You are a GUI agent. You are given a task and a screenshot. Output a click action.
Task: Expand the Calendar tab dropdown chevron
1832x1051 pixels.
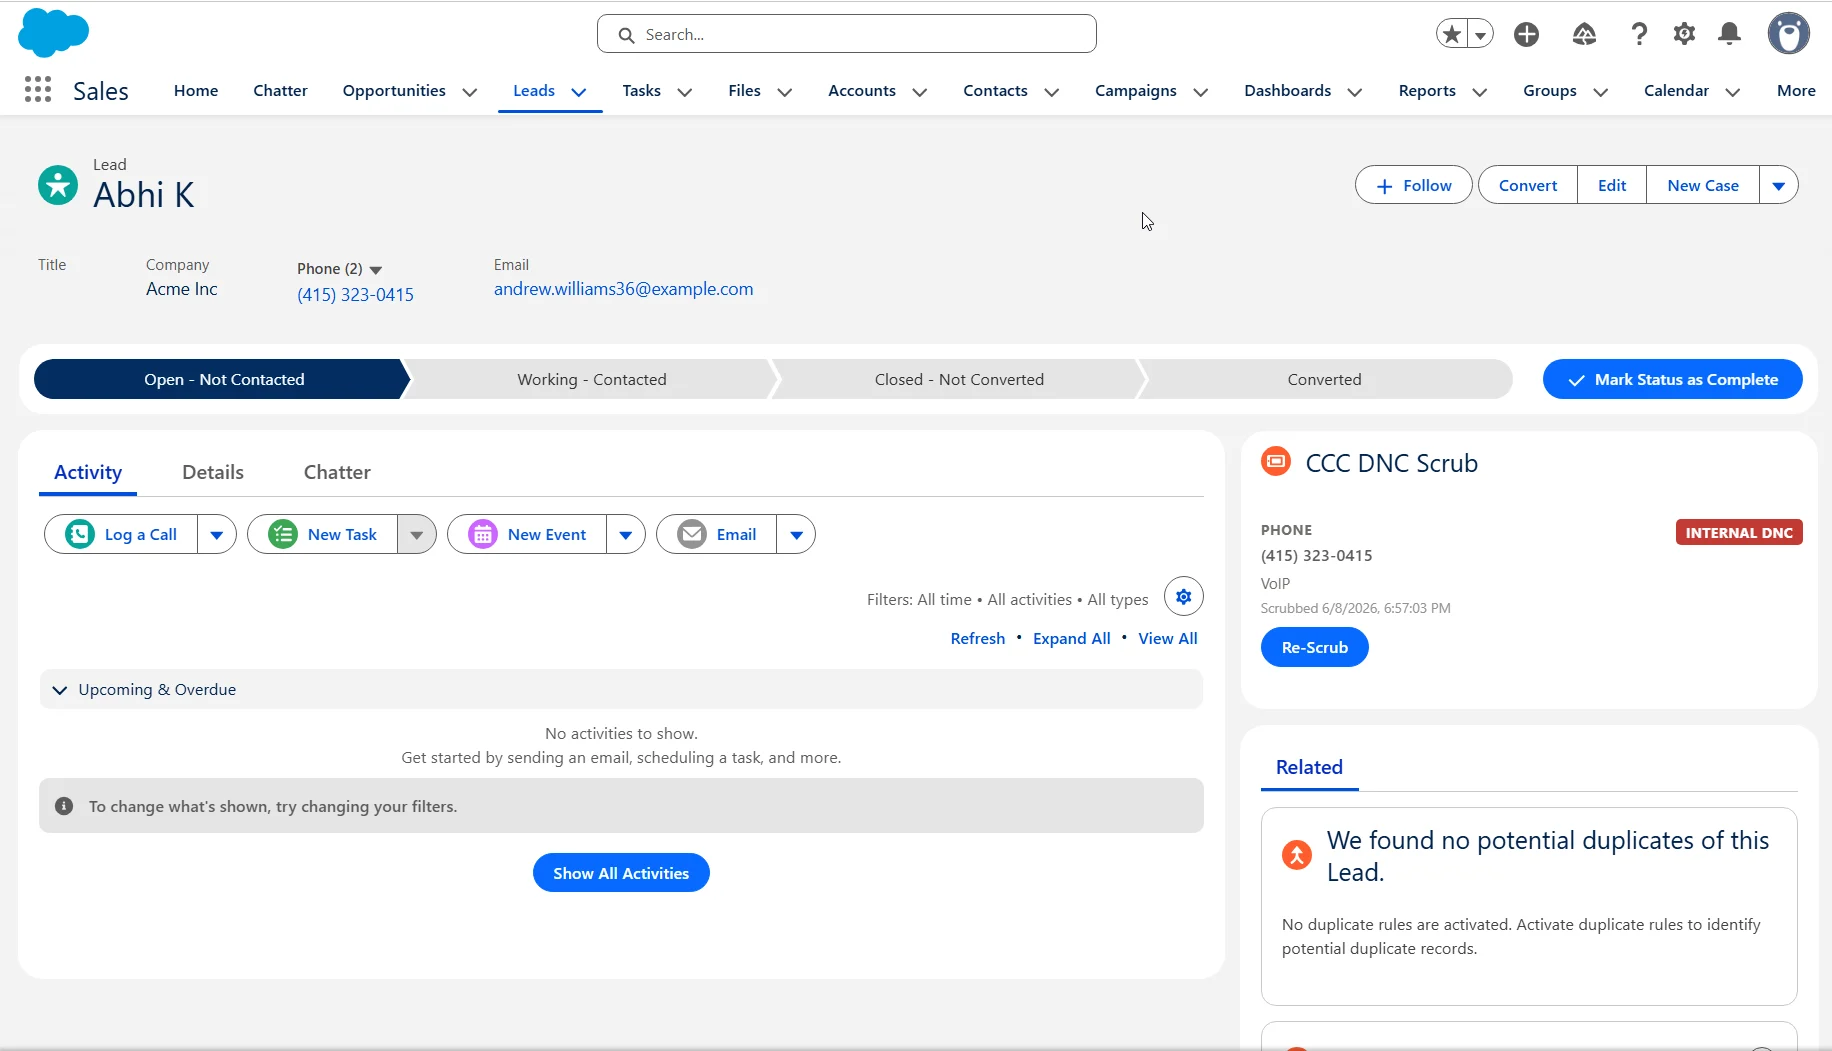1733,92
